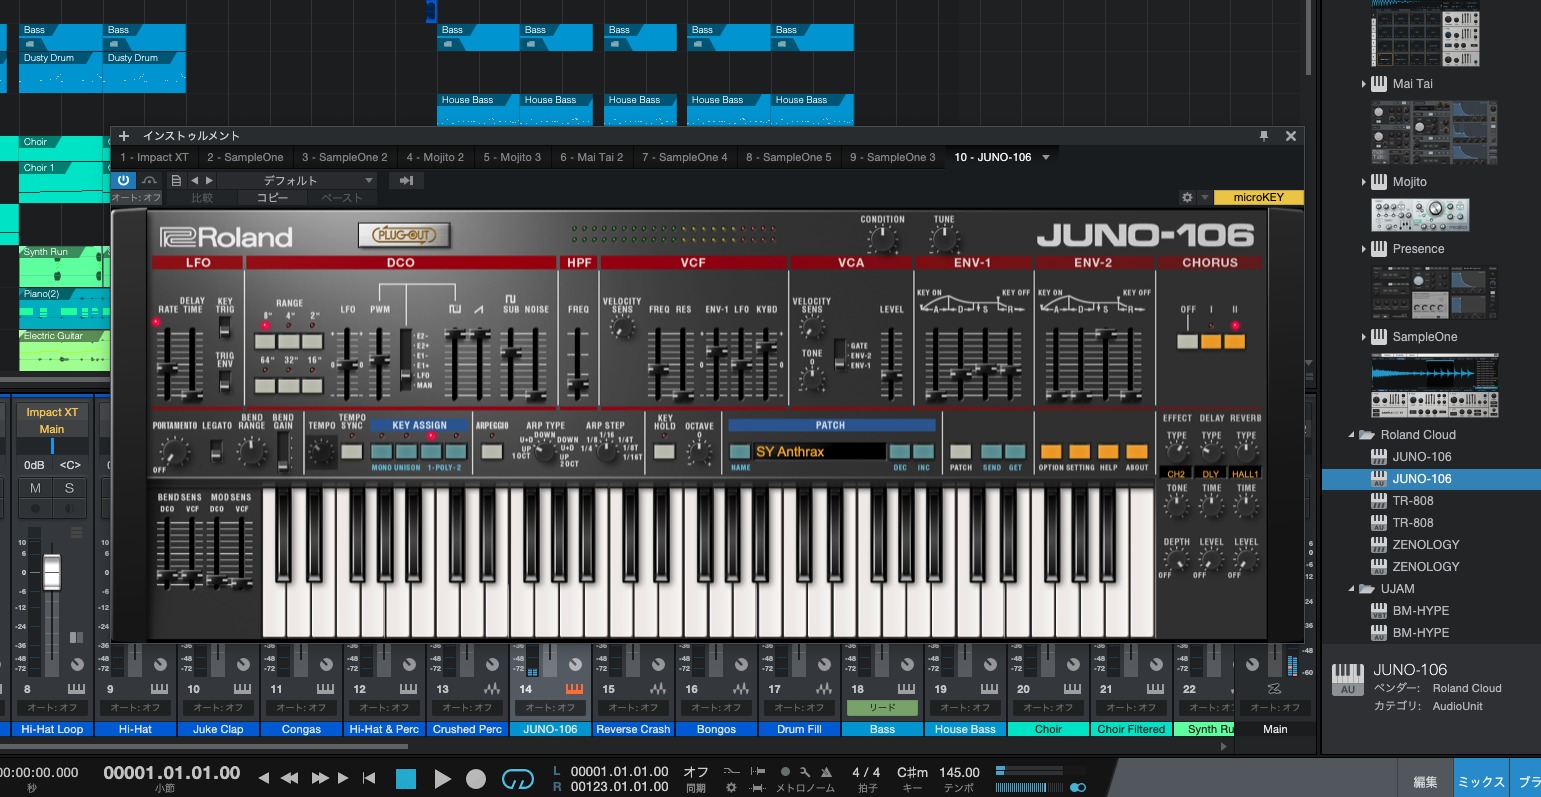The image size is (1541, 797).
Task: Click the waveform icon on channel 13
Action: pos(491,689)
